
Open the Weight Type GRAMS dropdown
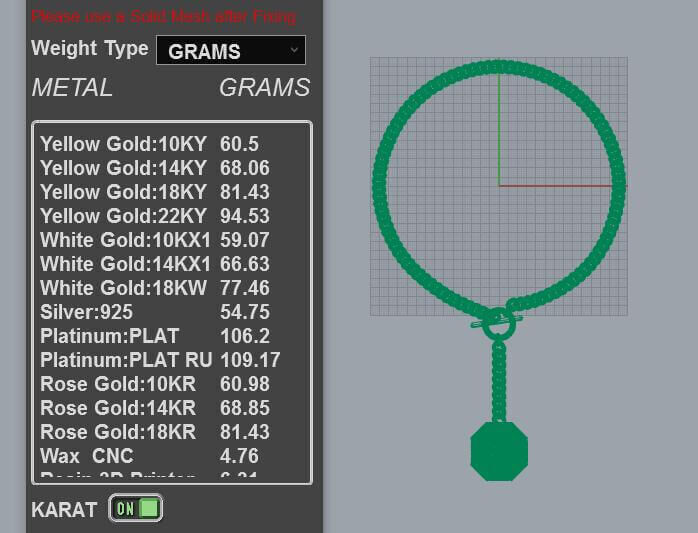pos(231,50)
